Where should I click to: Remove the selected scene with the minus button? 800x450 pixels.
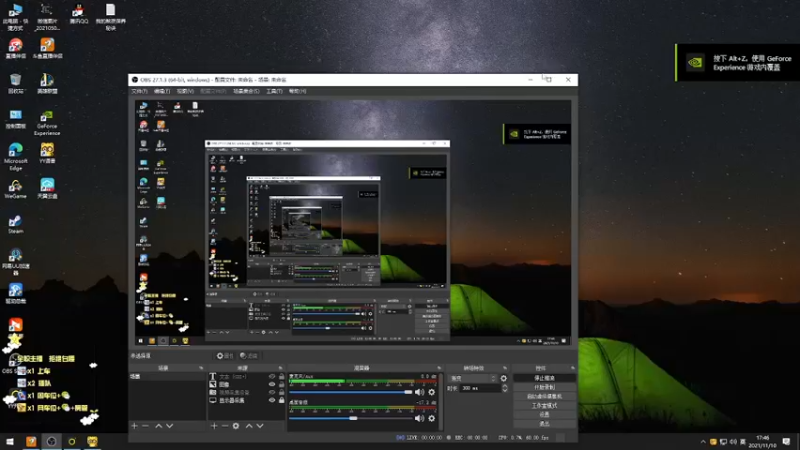tap(145, 426)
